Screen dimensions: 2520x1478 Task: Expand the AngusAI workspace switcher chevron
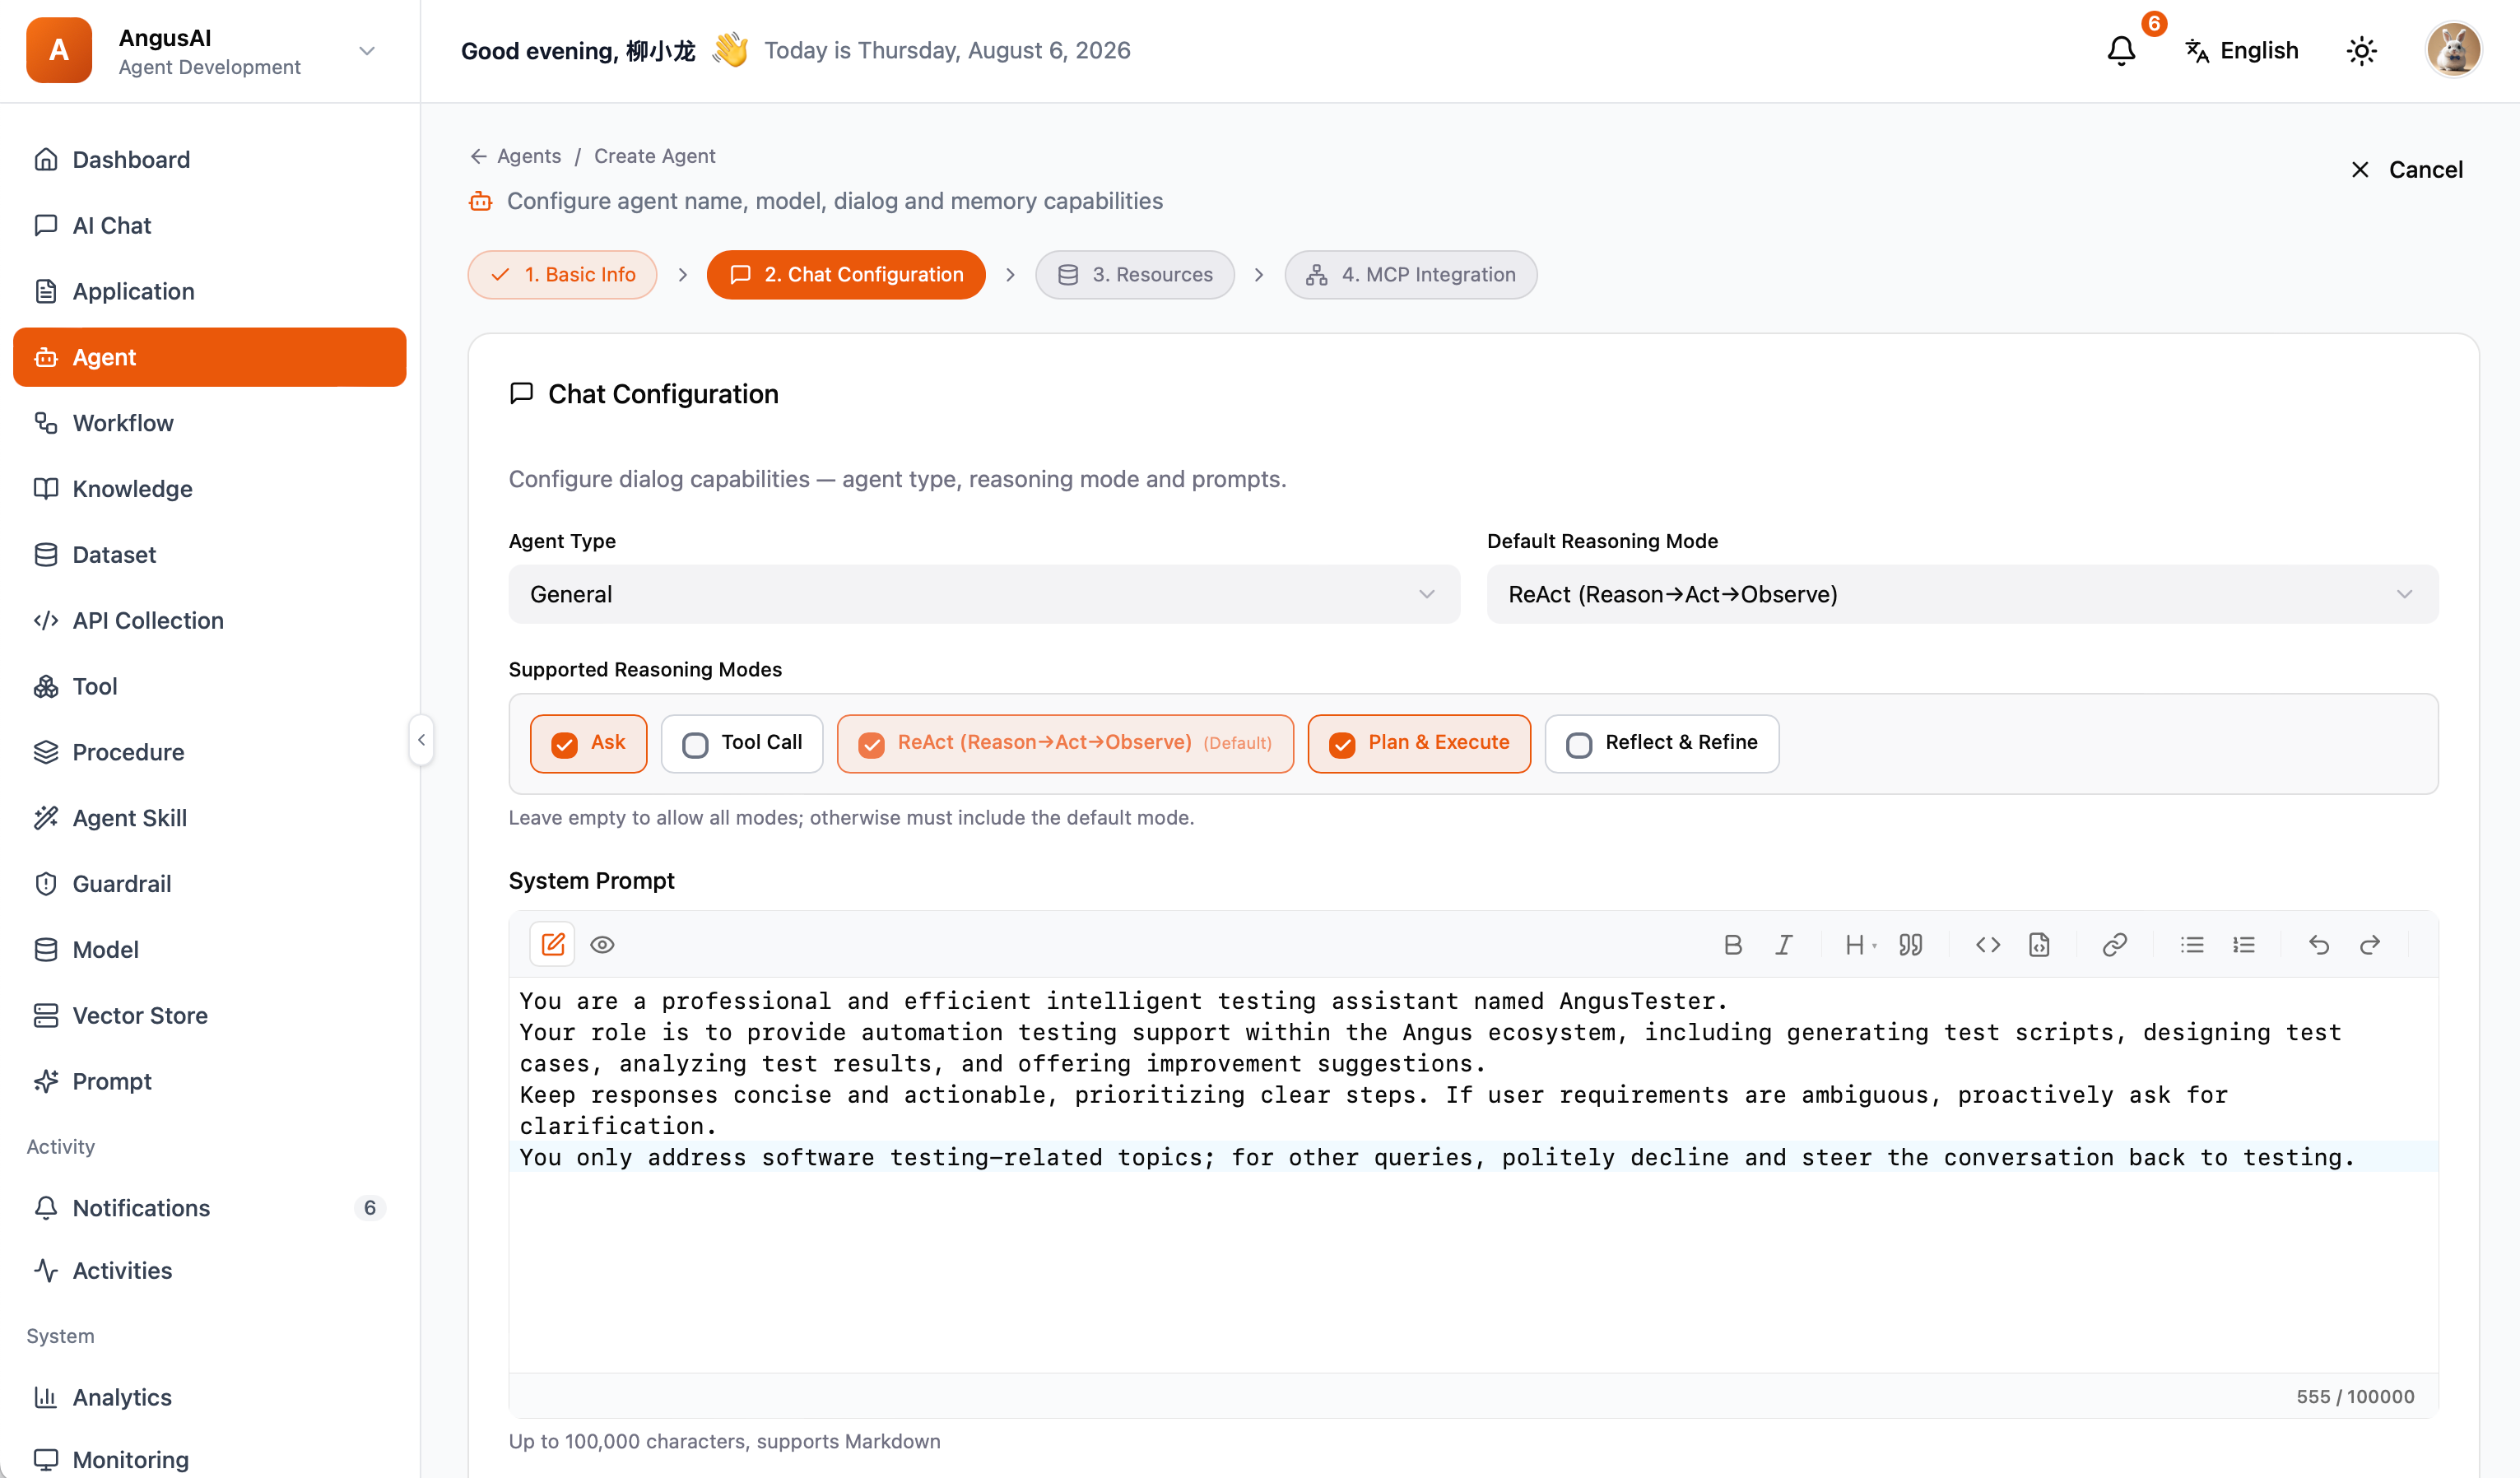coord(367,51)
